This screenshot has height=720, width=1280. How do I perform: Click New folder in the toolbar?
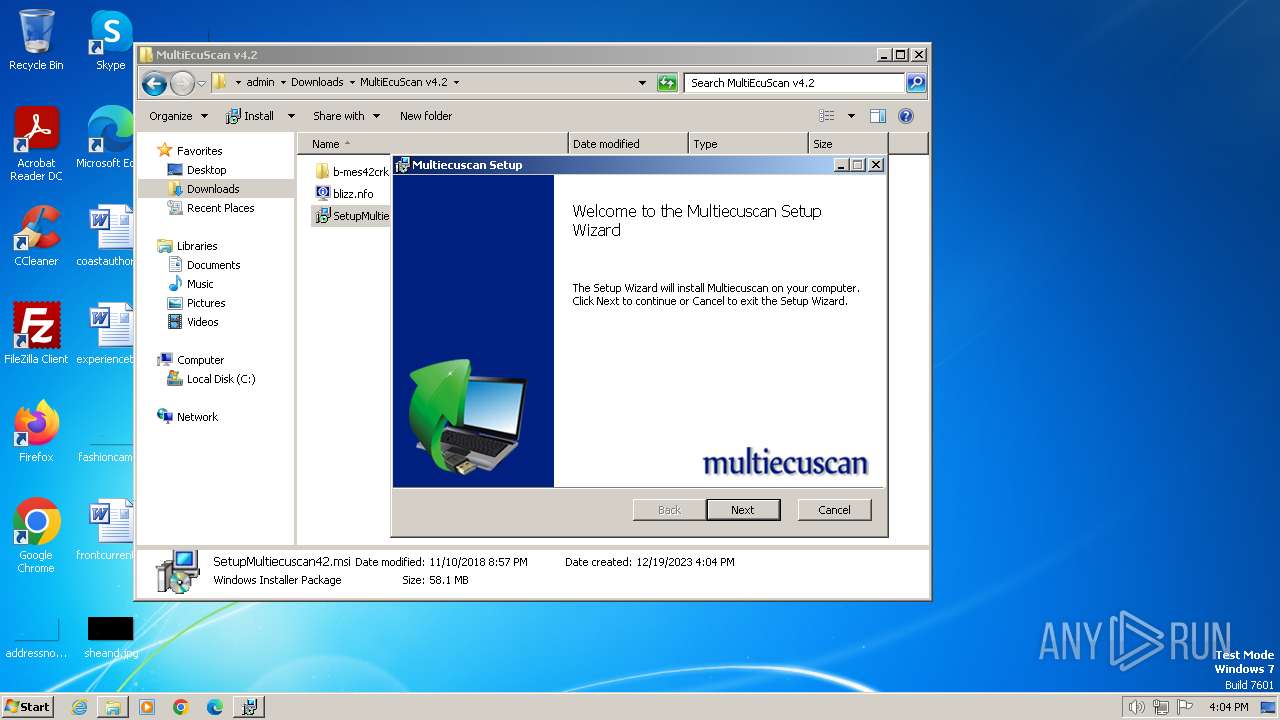pos(426,116)
